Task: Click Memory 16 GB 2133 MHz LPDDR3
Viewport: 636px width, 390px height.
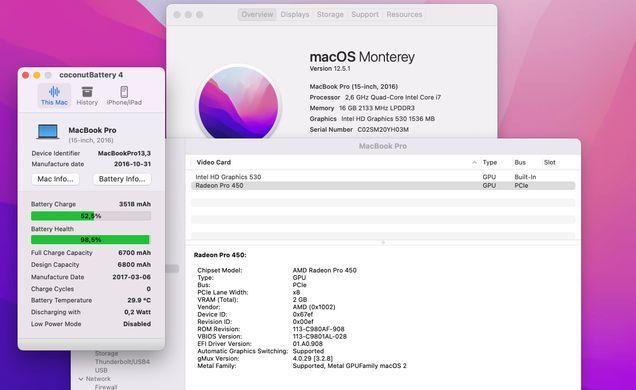Action: [362, 108]
